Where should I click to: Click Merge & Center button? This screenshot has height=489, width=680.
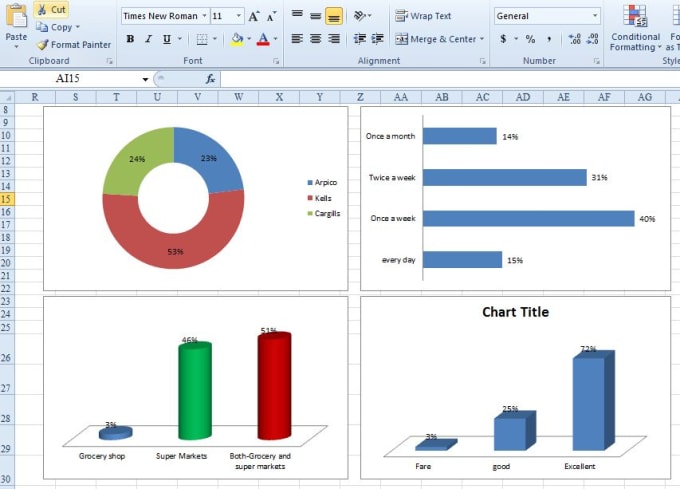(435, 39)
